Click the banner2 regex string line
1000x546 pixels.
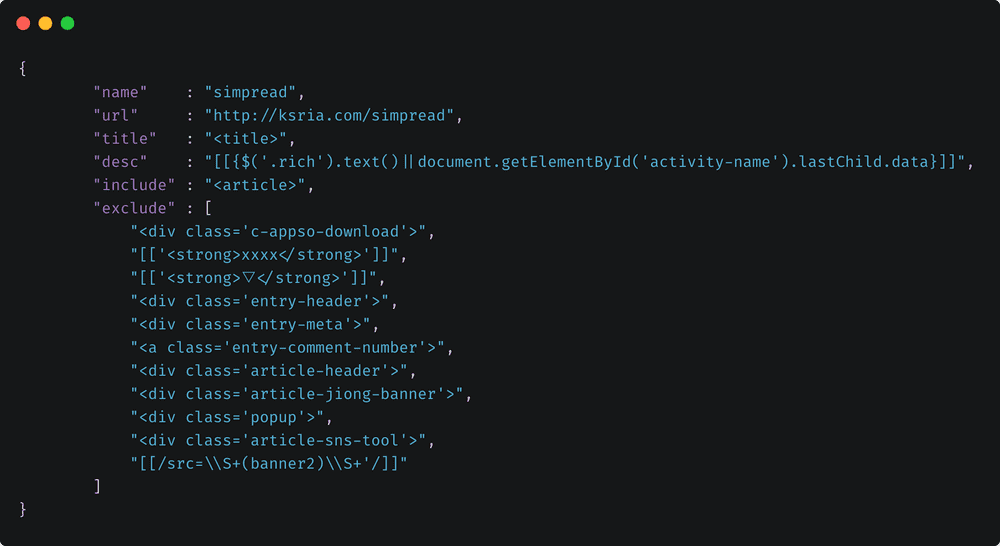269,463
